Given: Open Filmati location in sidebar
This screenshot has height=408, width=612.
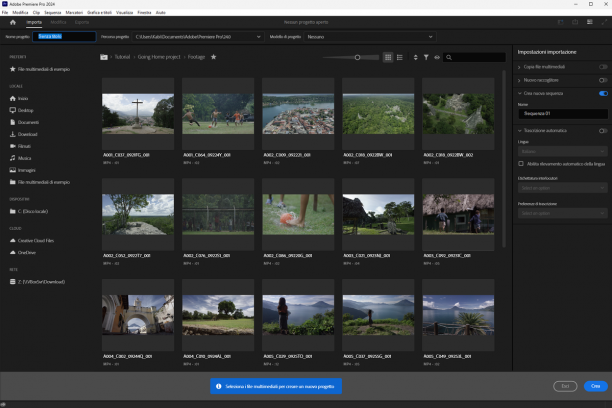Looking at the screenshot, I should pyautogui.click(x=20, y=146).
